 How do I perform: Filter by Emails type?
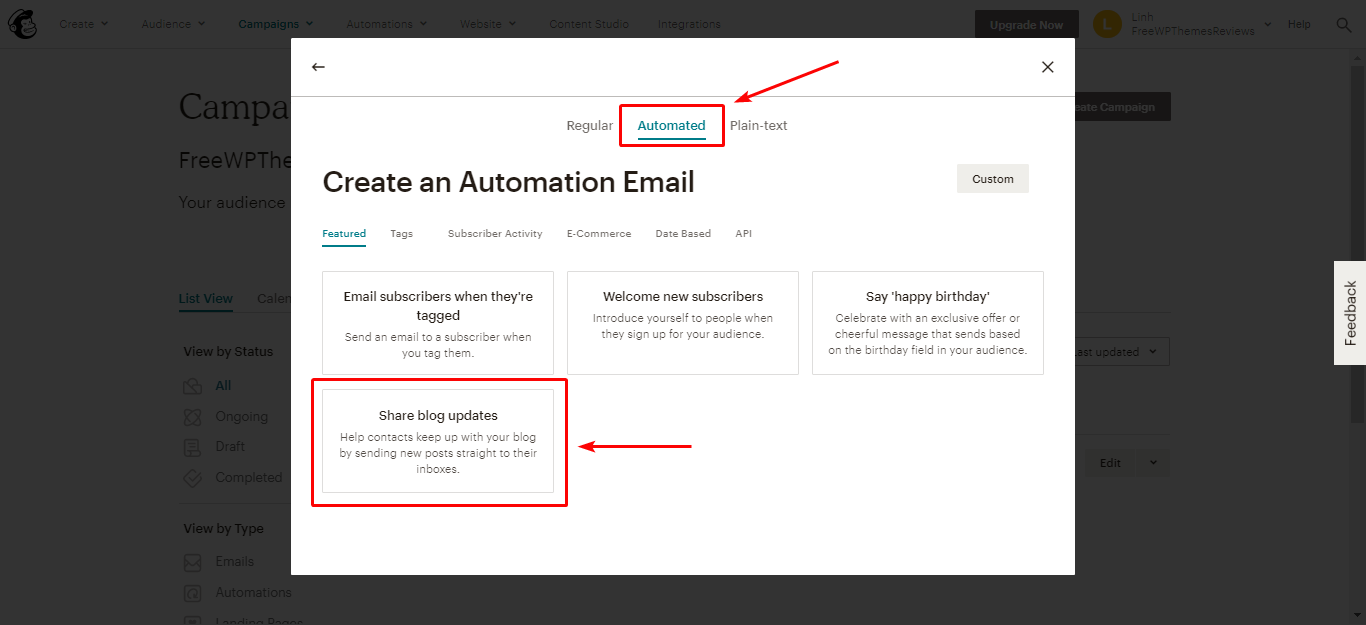click(x=235, y=562)
